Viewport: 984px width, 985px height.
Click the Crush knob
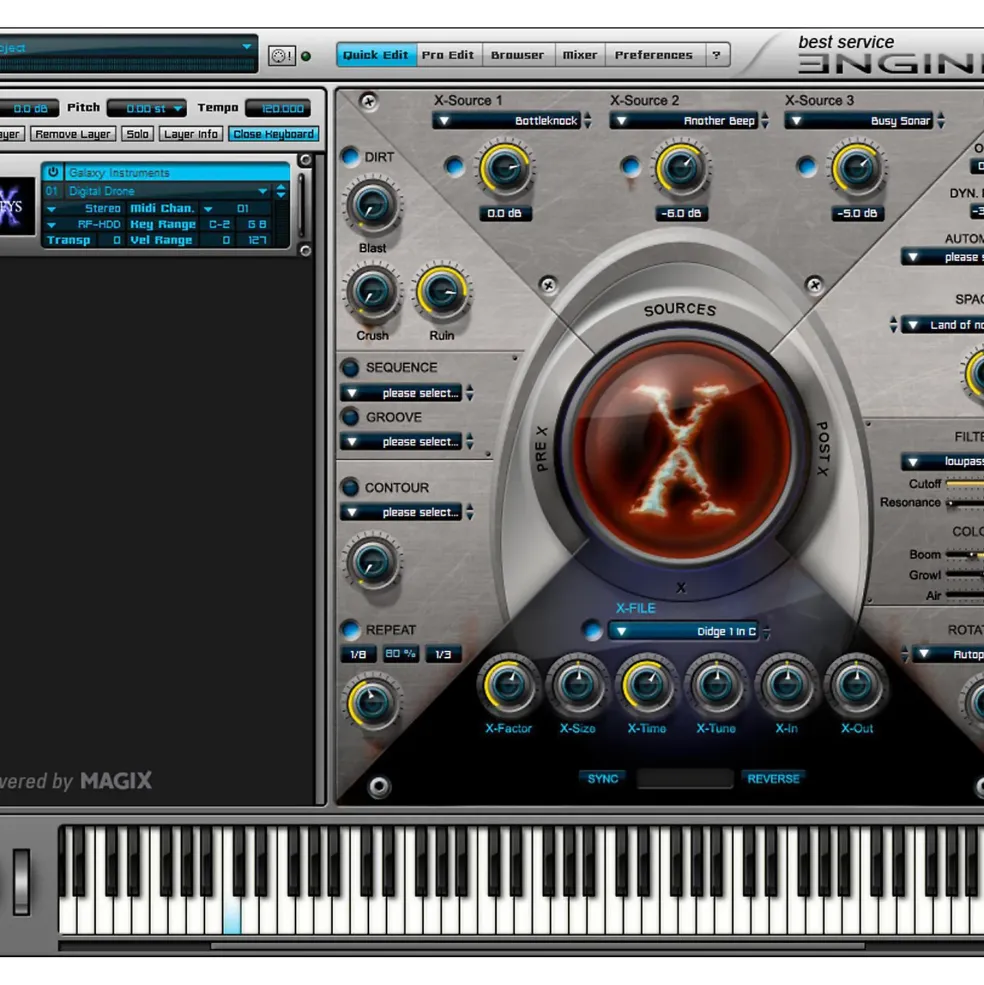tap(372, 292)
